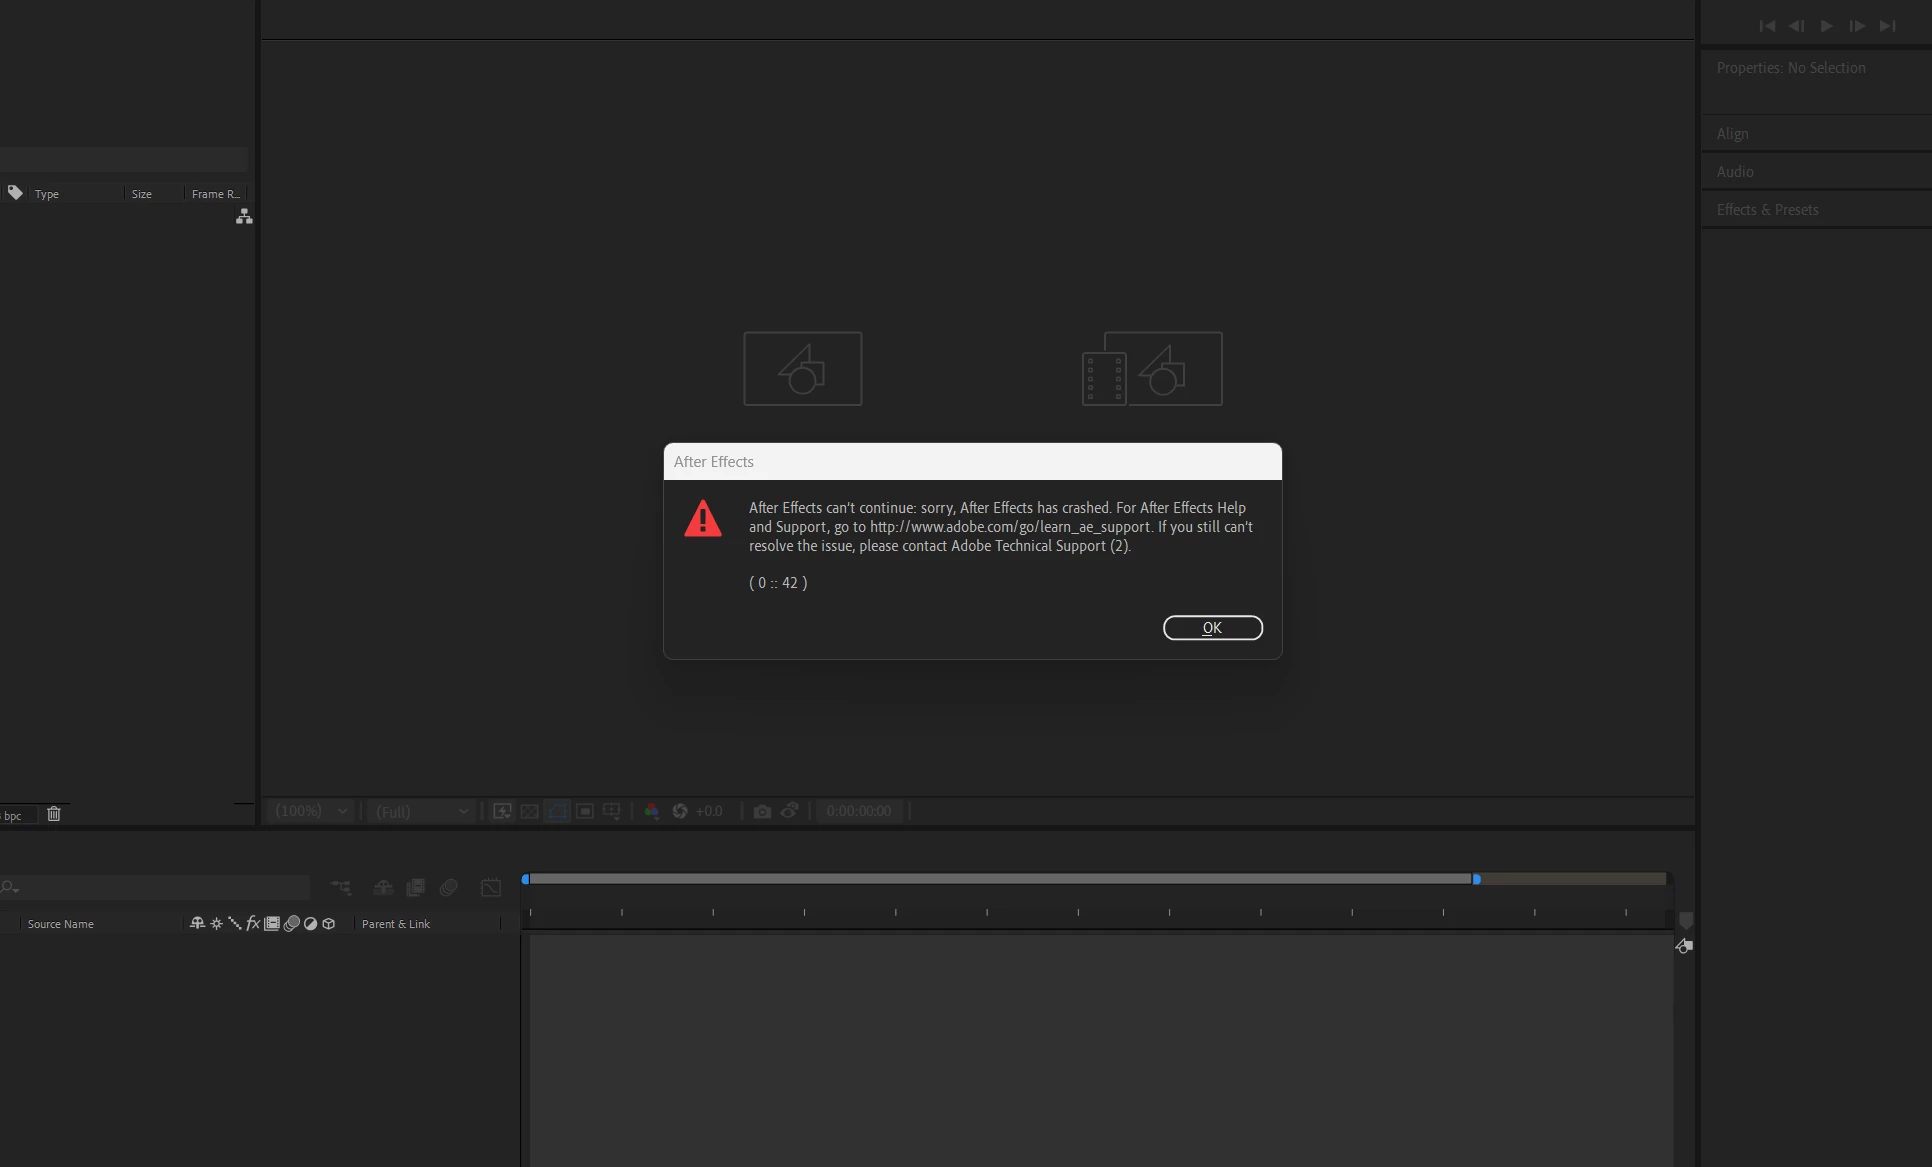Click the snapshot camera icon

pos(762,811)
